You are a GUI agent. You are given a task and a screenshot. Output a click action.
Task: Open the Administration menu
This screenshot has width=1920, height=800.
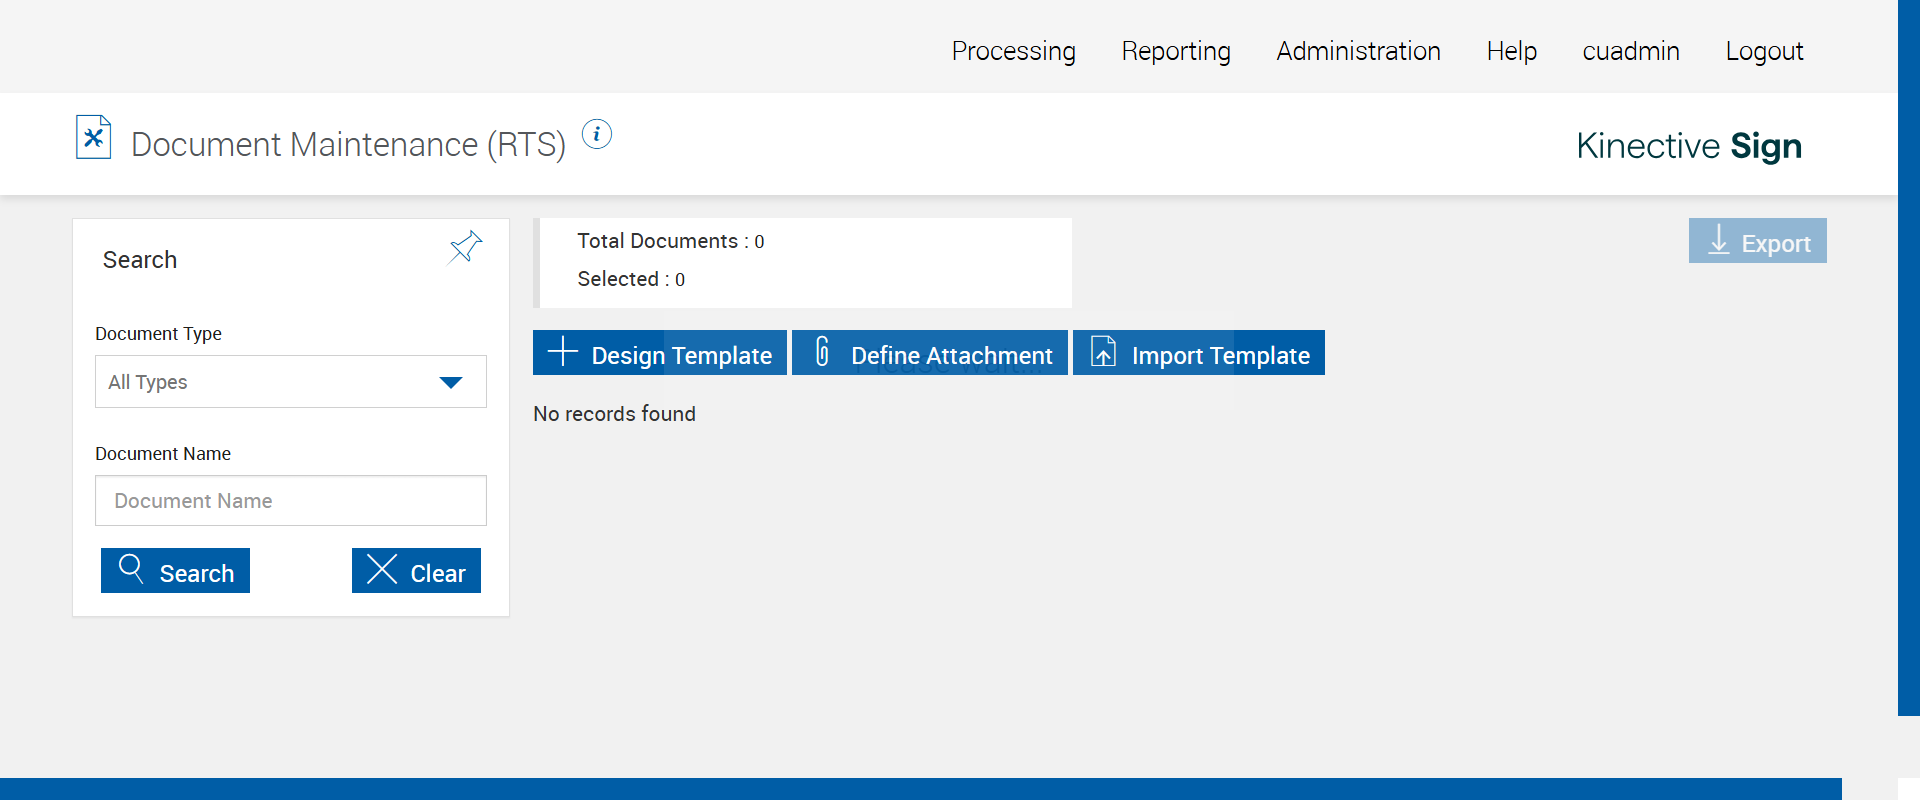pos(1358,51)
